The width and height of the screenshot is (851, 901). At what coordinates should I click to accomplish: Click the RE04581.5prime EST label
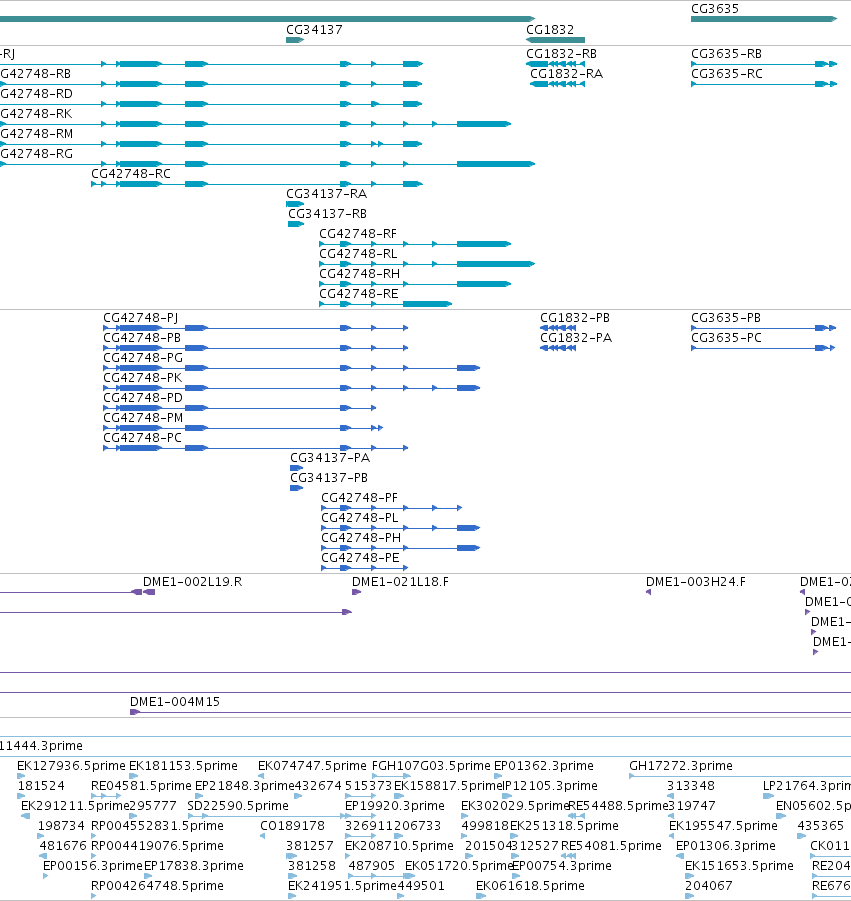(x=141, y=786)
